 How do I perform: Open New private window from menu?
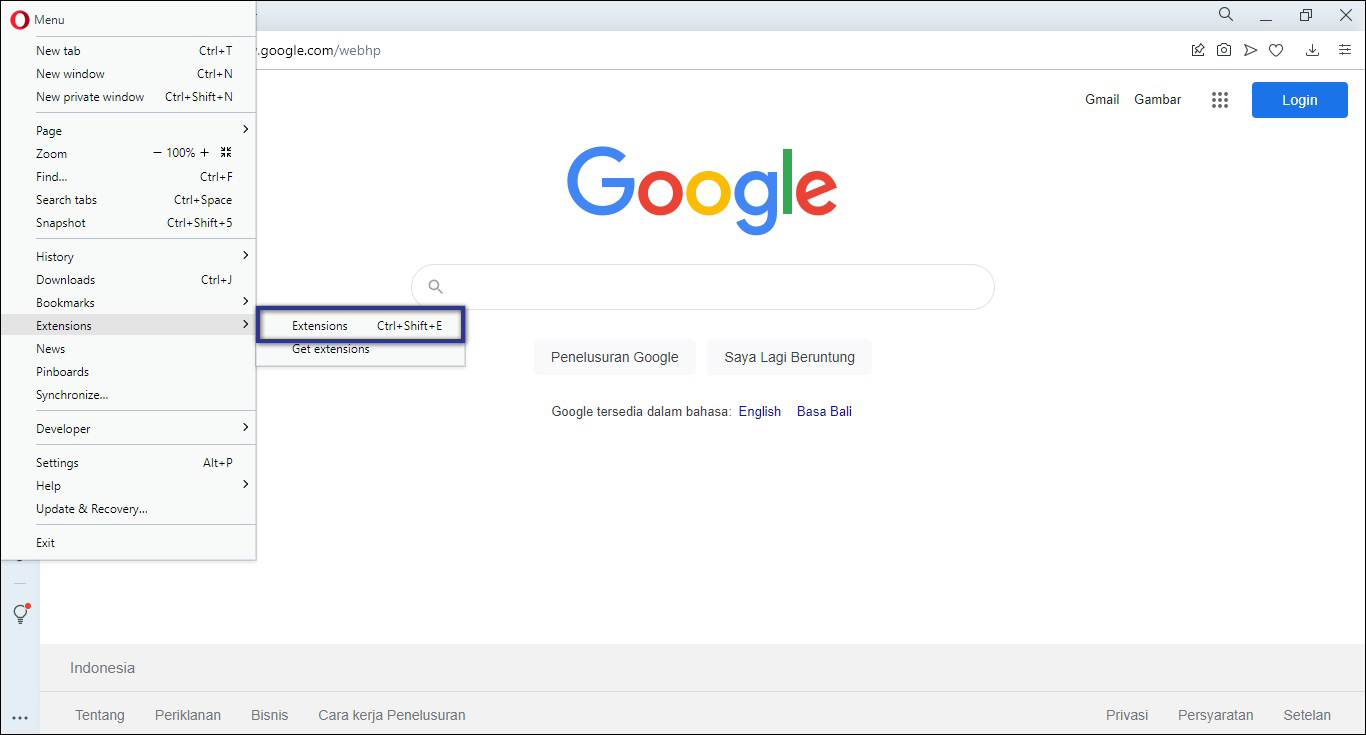pos(90,96)
